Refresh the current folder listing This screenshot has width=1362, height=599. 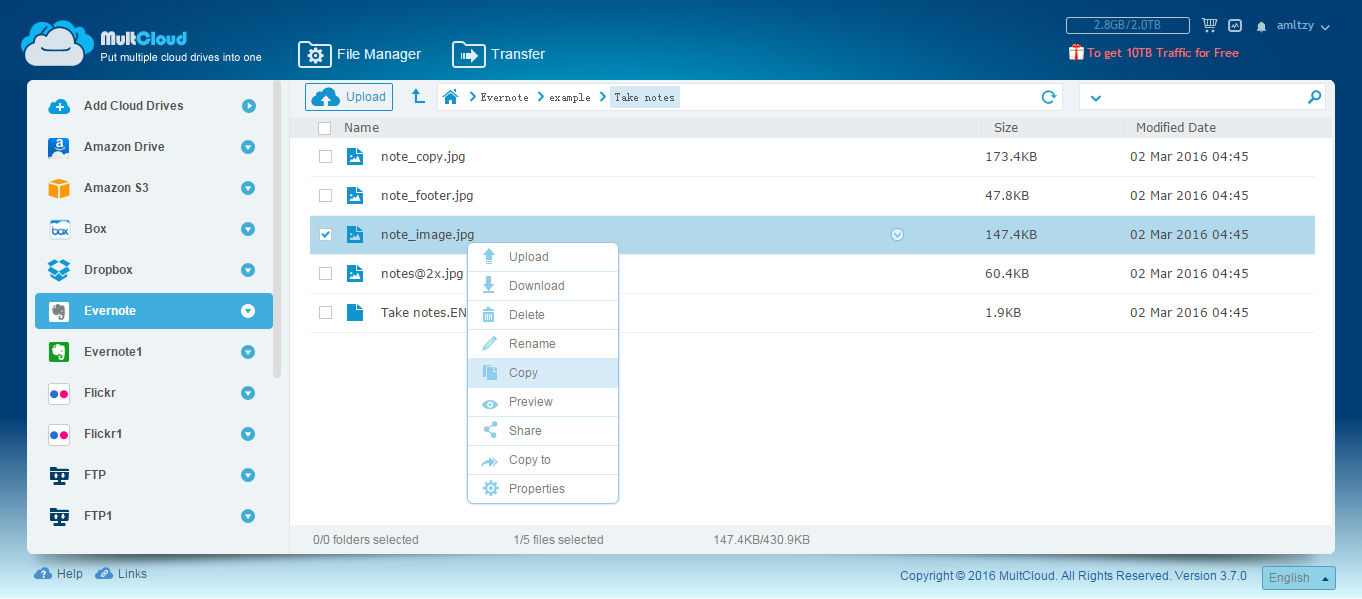coord(1049,97)
